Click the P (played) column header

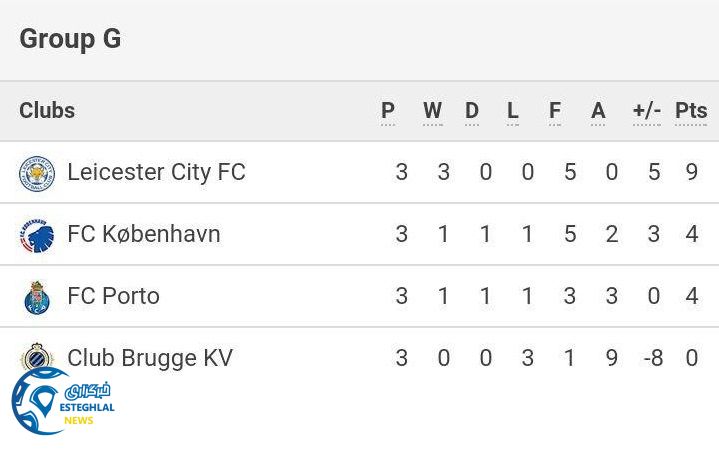[x=388, y=111]
